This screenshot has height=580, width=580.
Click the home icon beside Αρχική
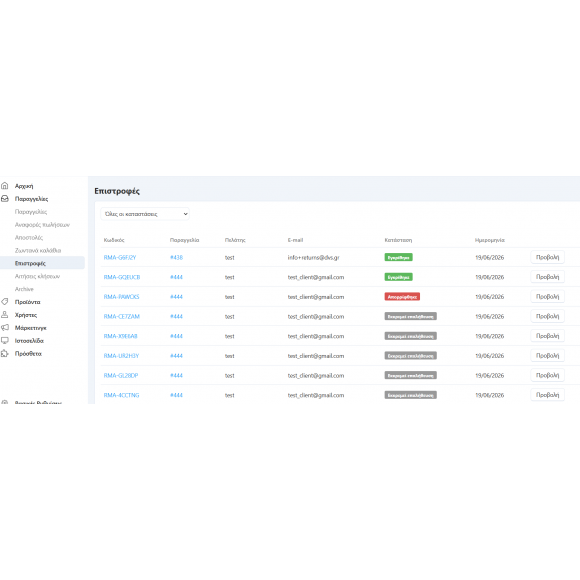click(5, 186)
